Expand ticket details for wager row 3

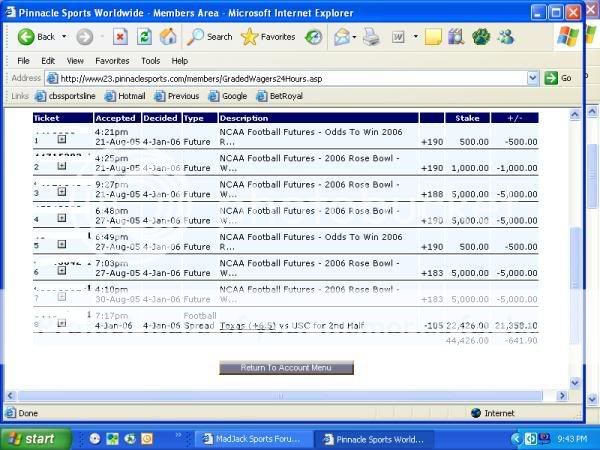click(x=62, y=193)
